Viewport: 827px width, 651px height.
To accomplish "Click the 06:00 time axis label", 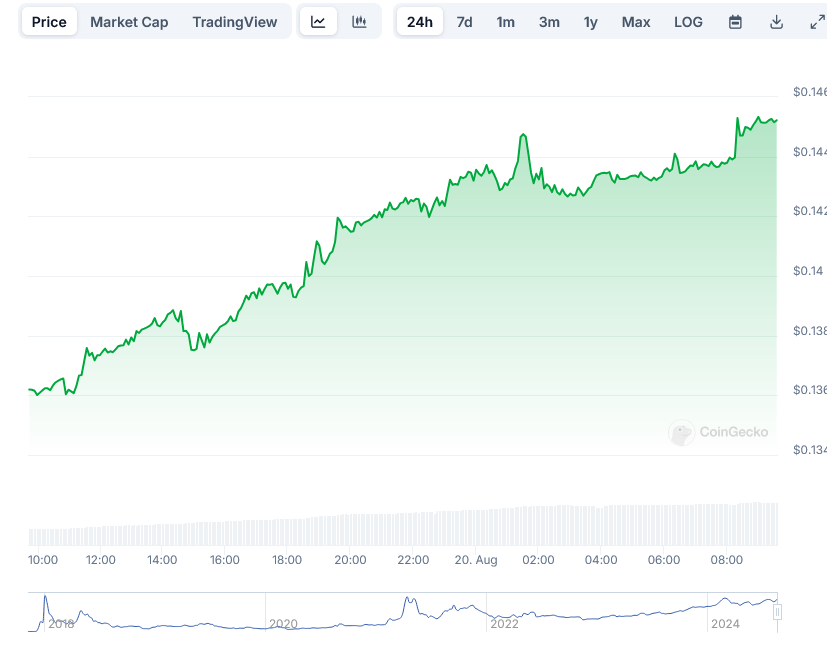I will point(663,560).
